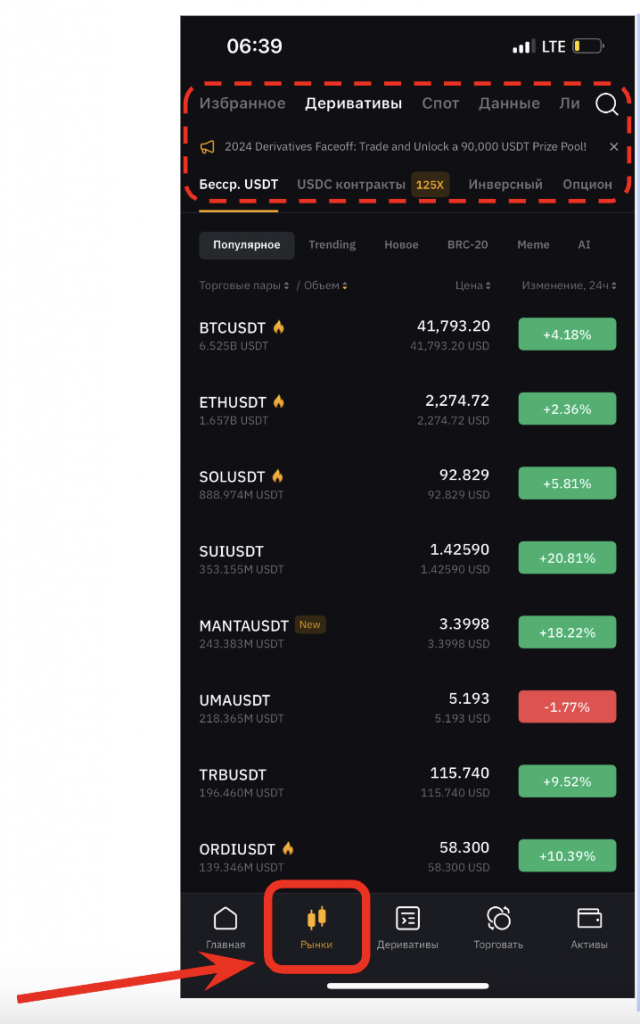Sort by Цена price column
Image resolution: width=640 pixels, height=1024 pixels.
[473, 286]
